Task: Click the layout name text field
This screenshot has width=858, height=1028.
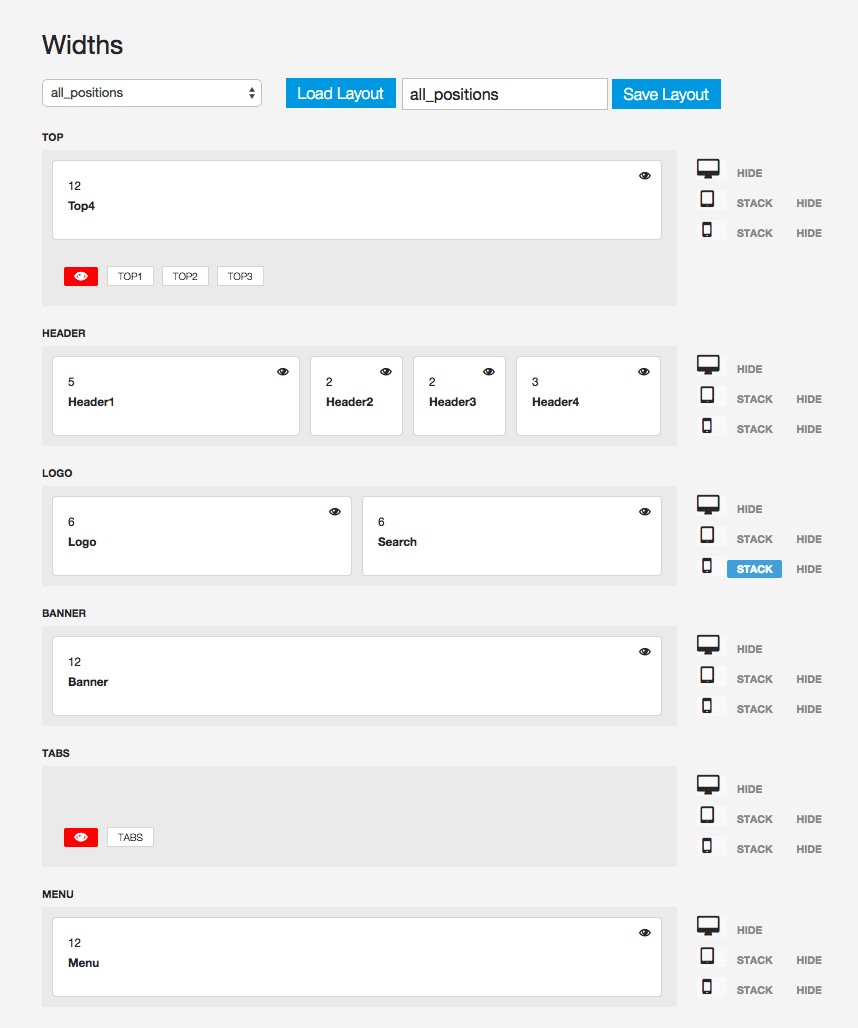Action: 504,94
